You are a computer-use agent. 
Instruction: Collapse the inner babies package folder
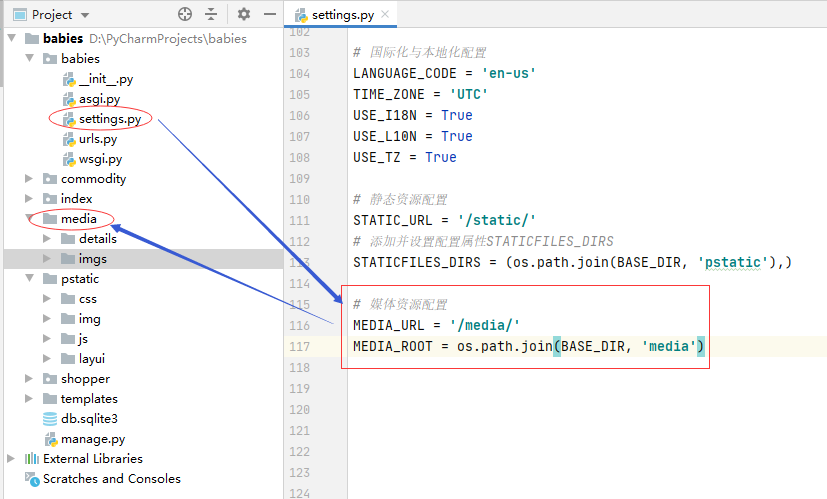tap(30, 58)
